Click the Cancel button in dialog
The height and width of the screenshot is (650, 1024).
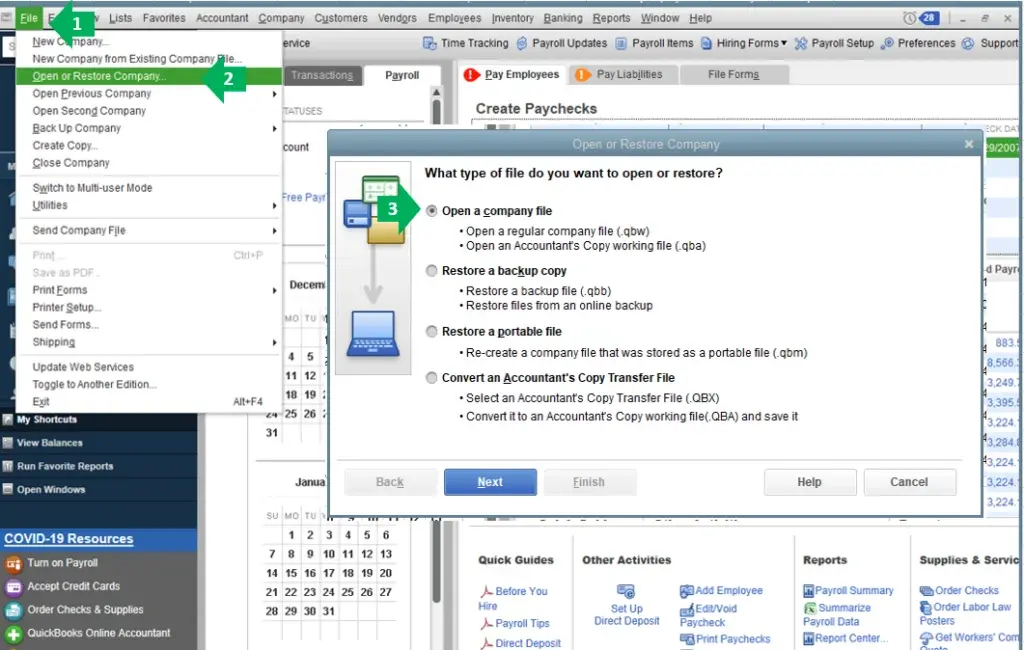coord(909,482)
